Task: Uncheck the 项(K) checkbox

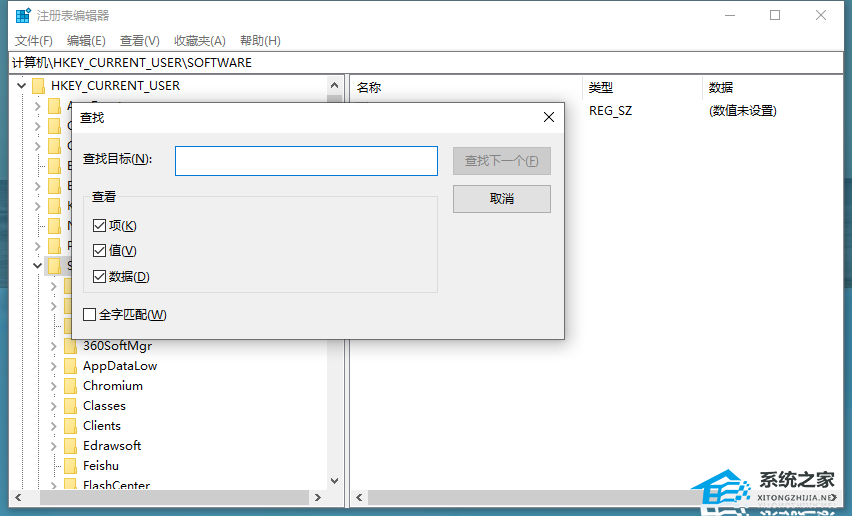Action: tap(99, 225)
